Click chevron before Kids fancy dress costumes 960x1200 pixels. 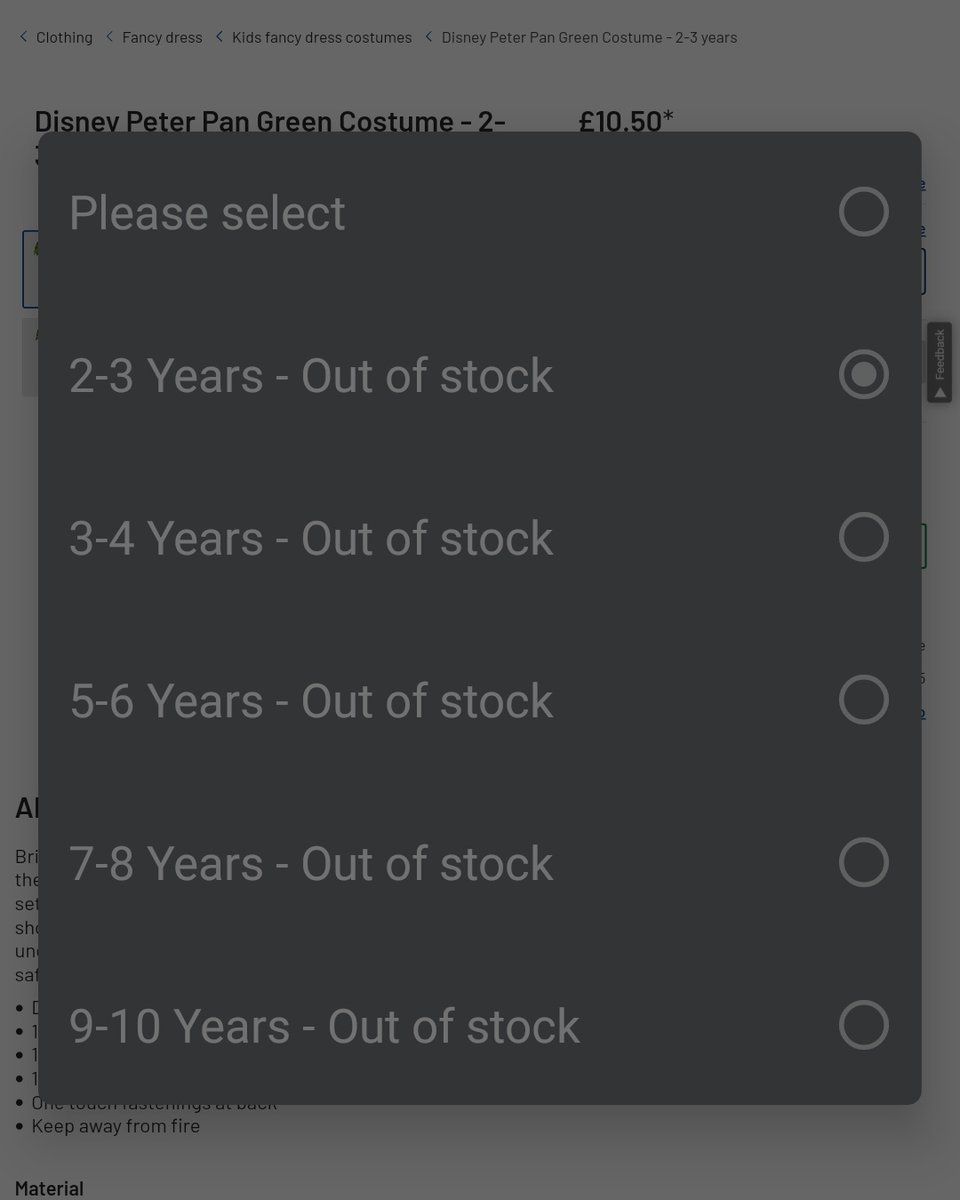pyautogui.click(x=220, y=37)
